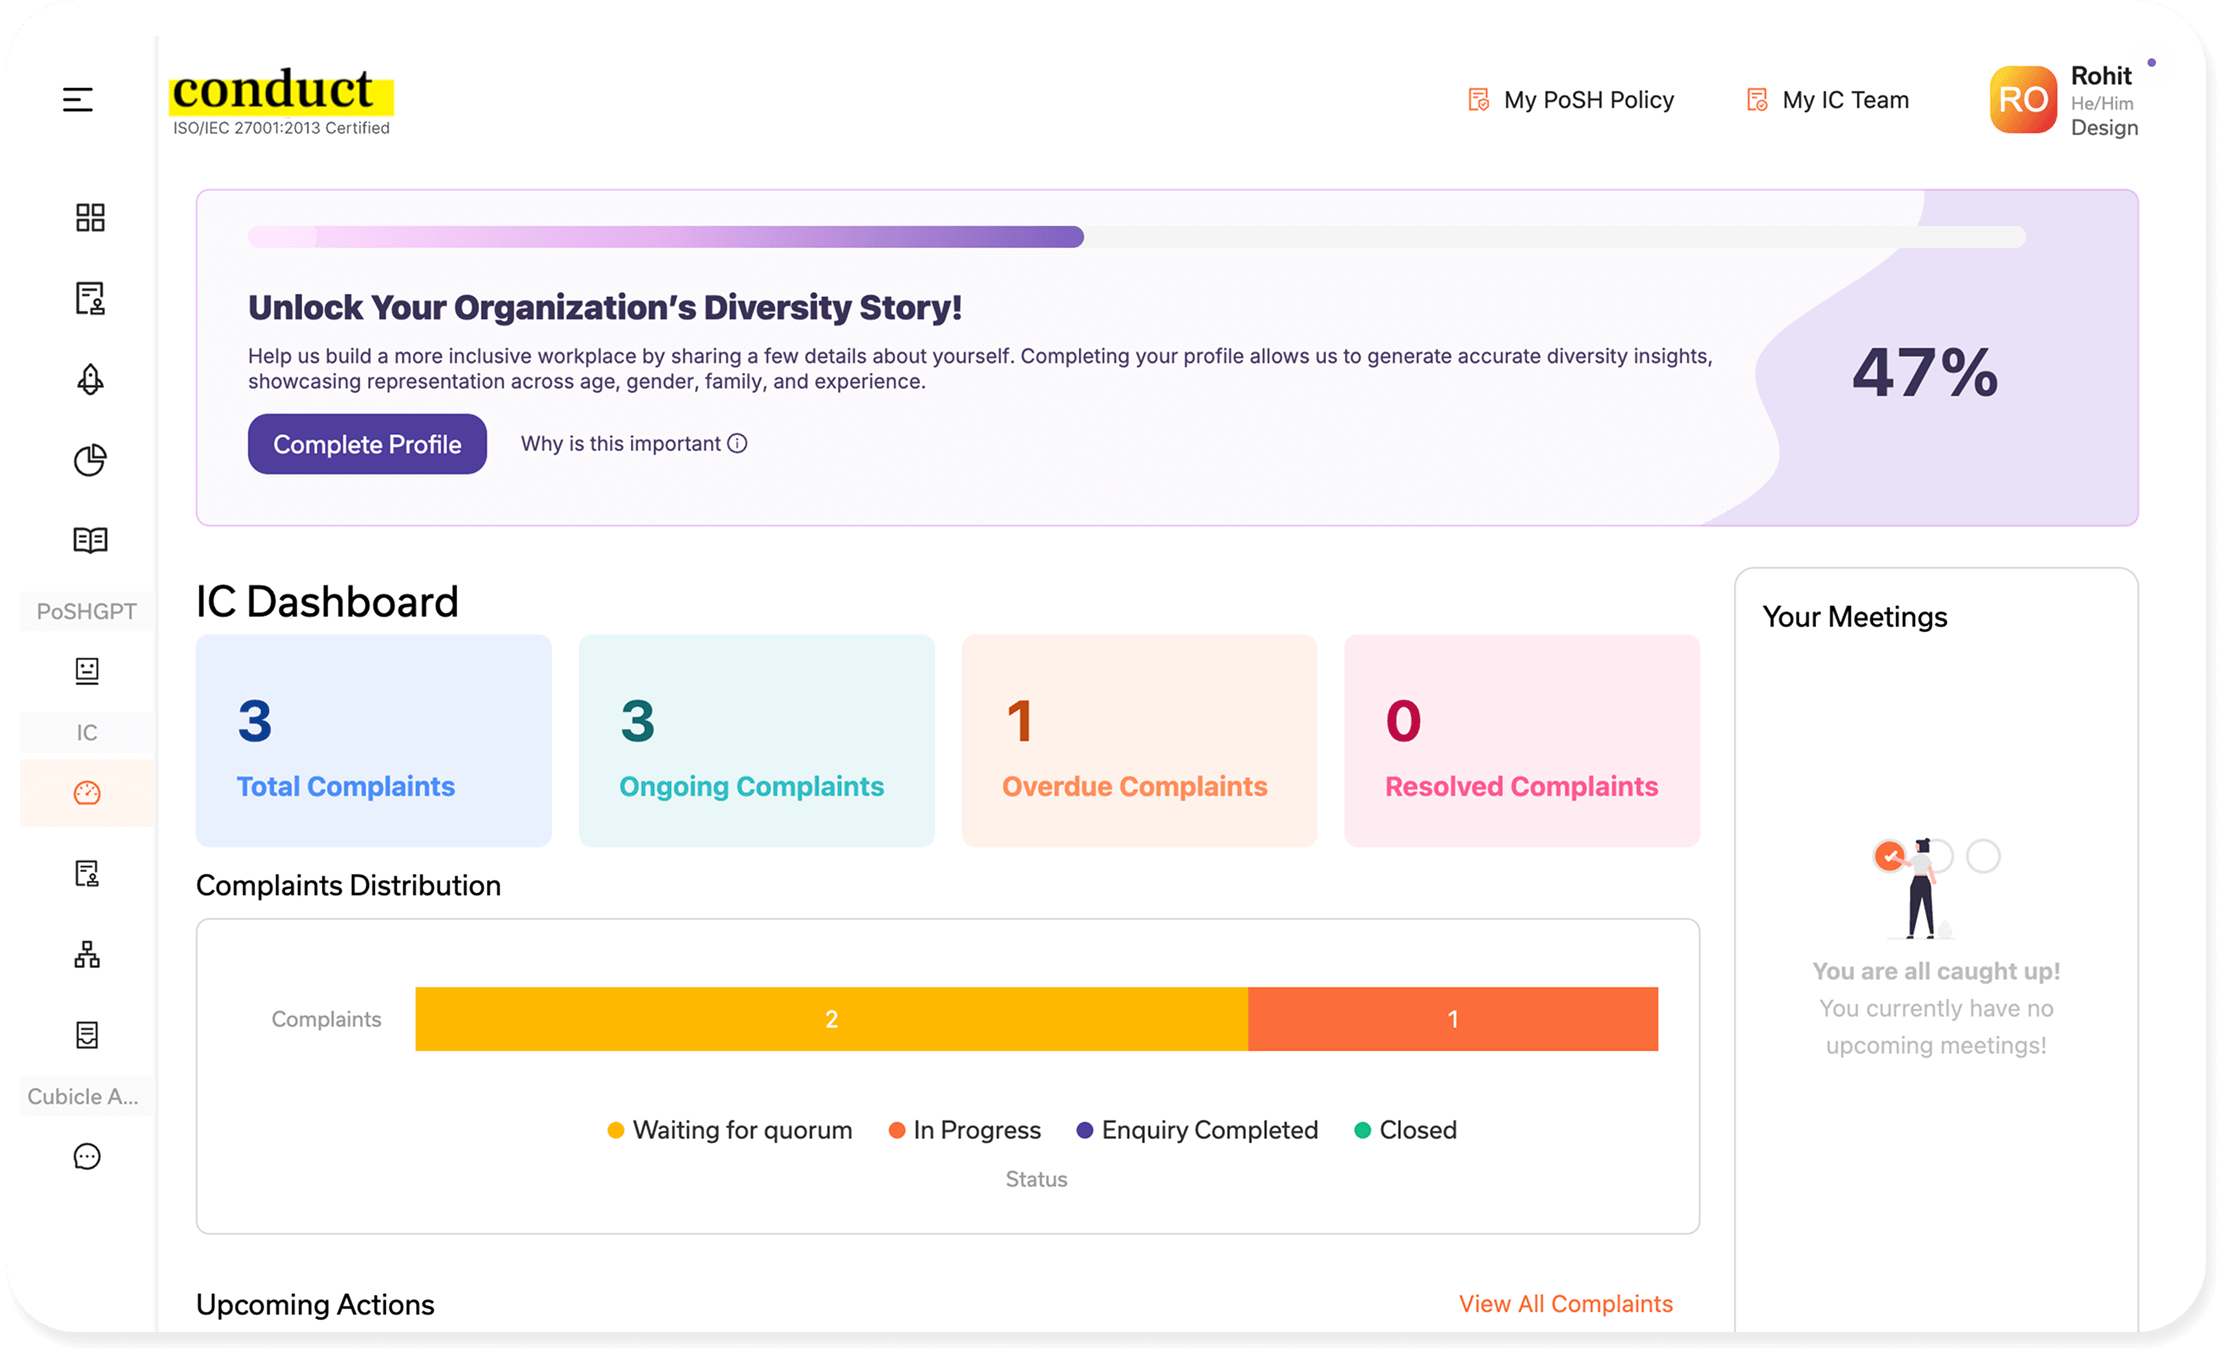Open the pie chart analytics icon

90,460
